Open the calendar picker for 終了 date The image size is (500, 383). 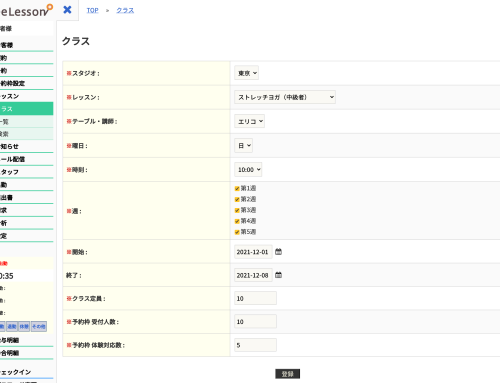pyautogui.click(x=278, y=275)
